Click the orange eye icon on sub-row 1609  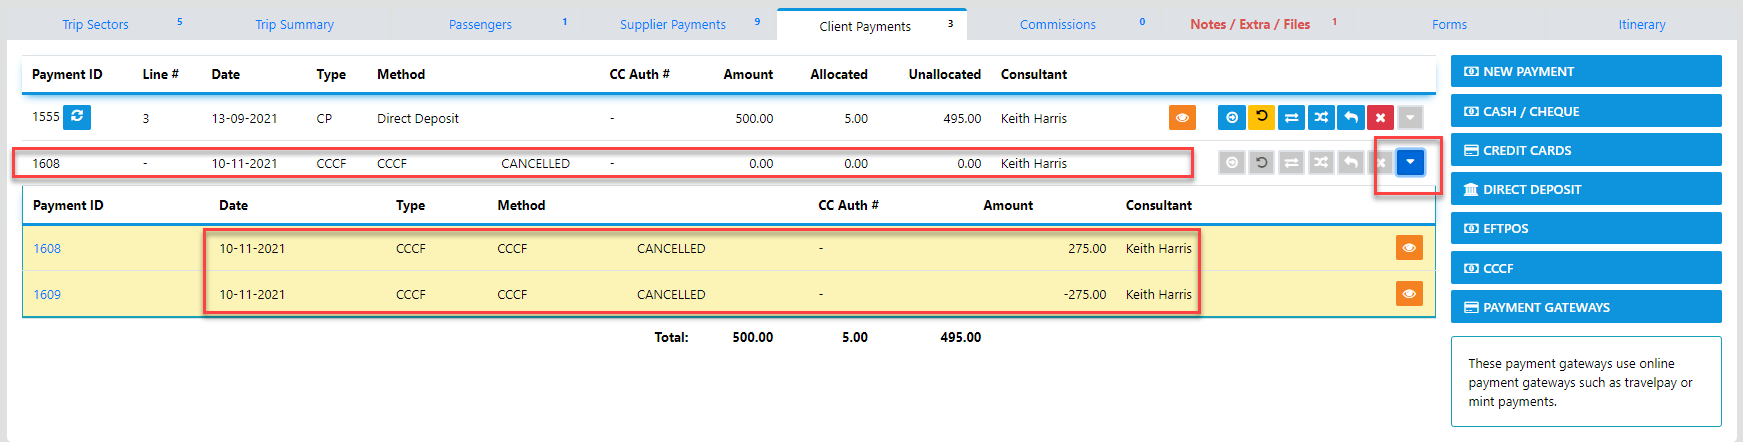tap(1409, 294)
